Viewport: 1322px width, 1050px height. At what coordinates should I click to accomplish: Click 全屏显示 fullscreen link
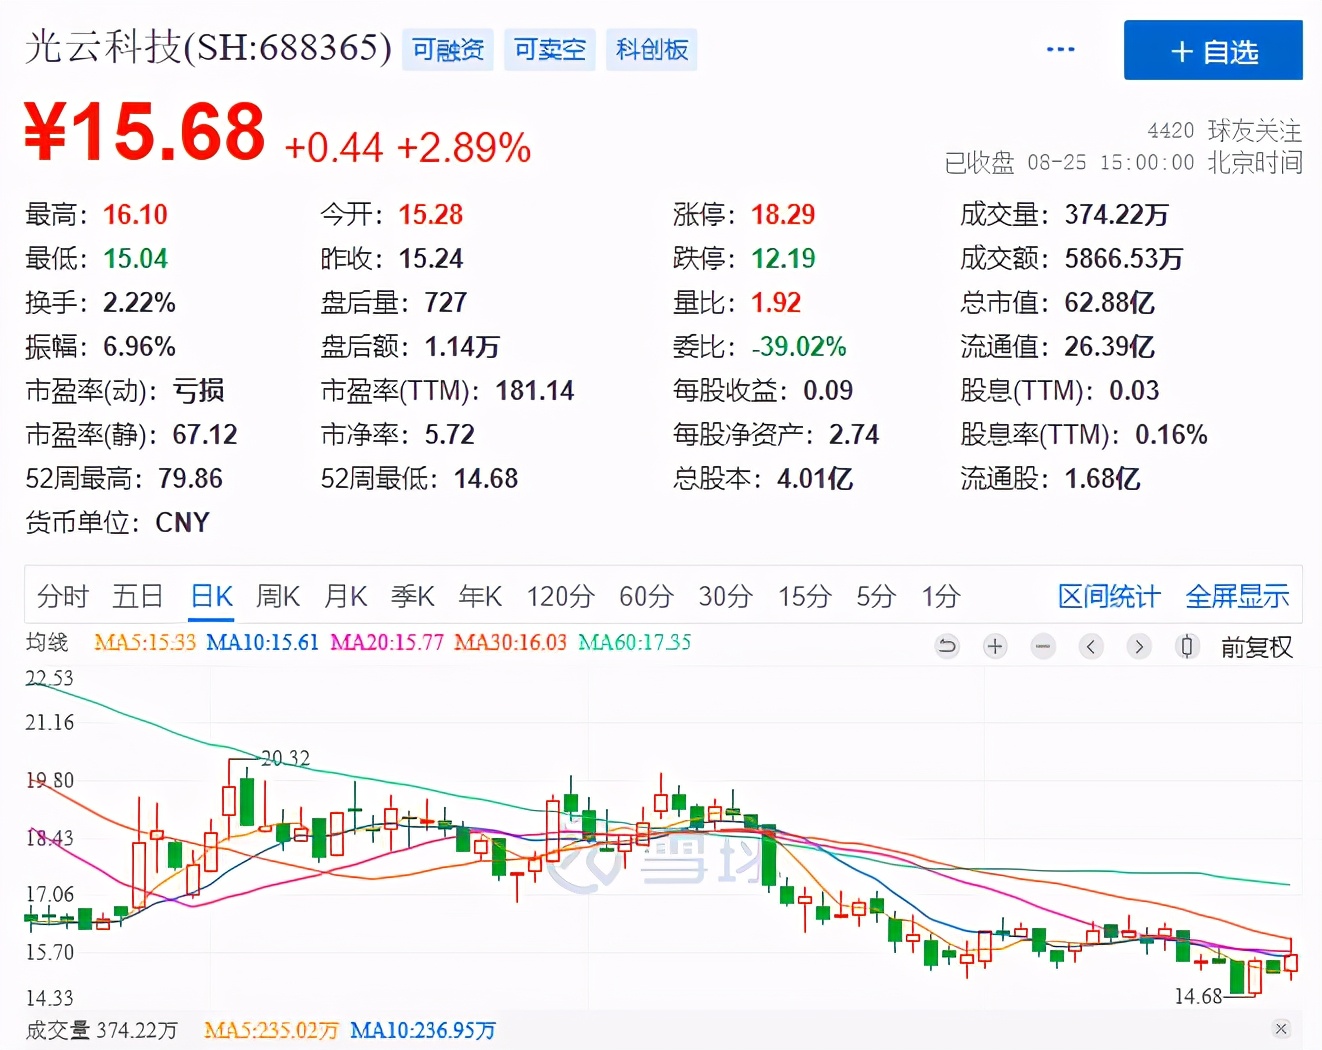[1237, 597]
